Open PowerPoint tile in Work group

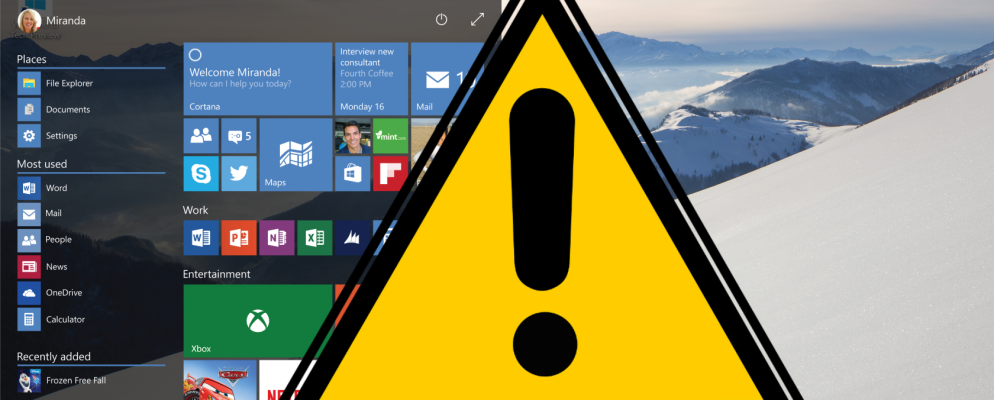[x=239, y=238]
